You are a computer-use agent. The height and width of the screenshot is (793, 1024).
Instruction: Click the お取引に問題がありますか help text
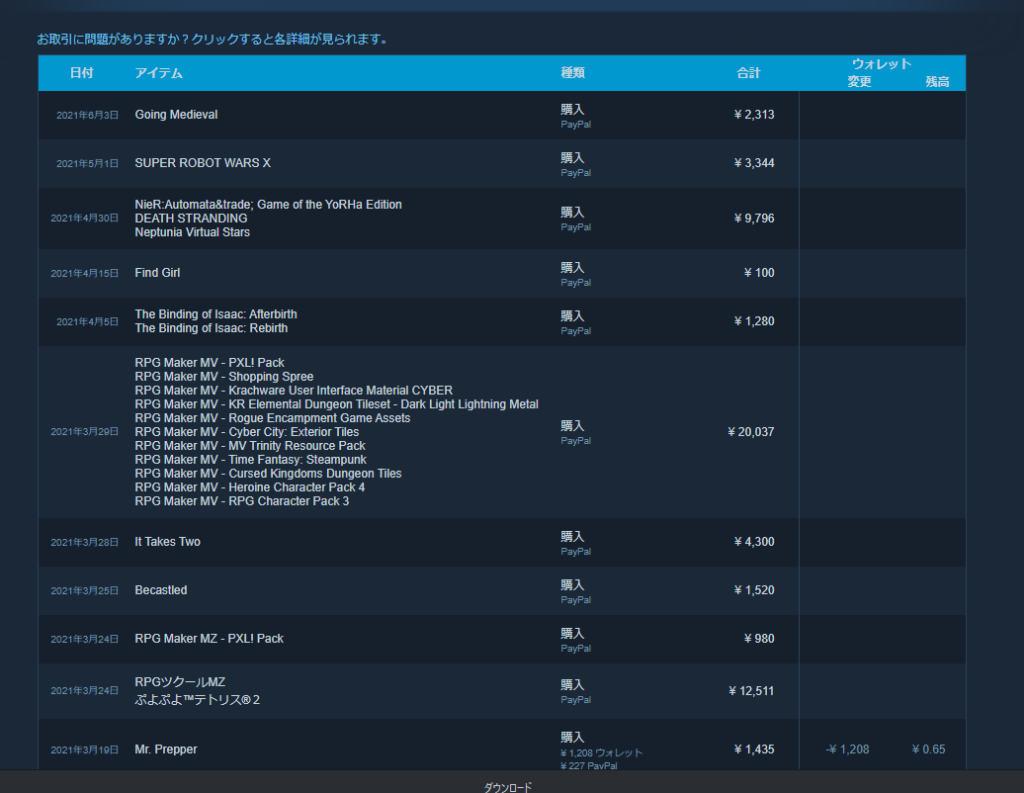click(x=212, y=40)
